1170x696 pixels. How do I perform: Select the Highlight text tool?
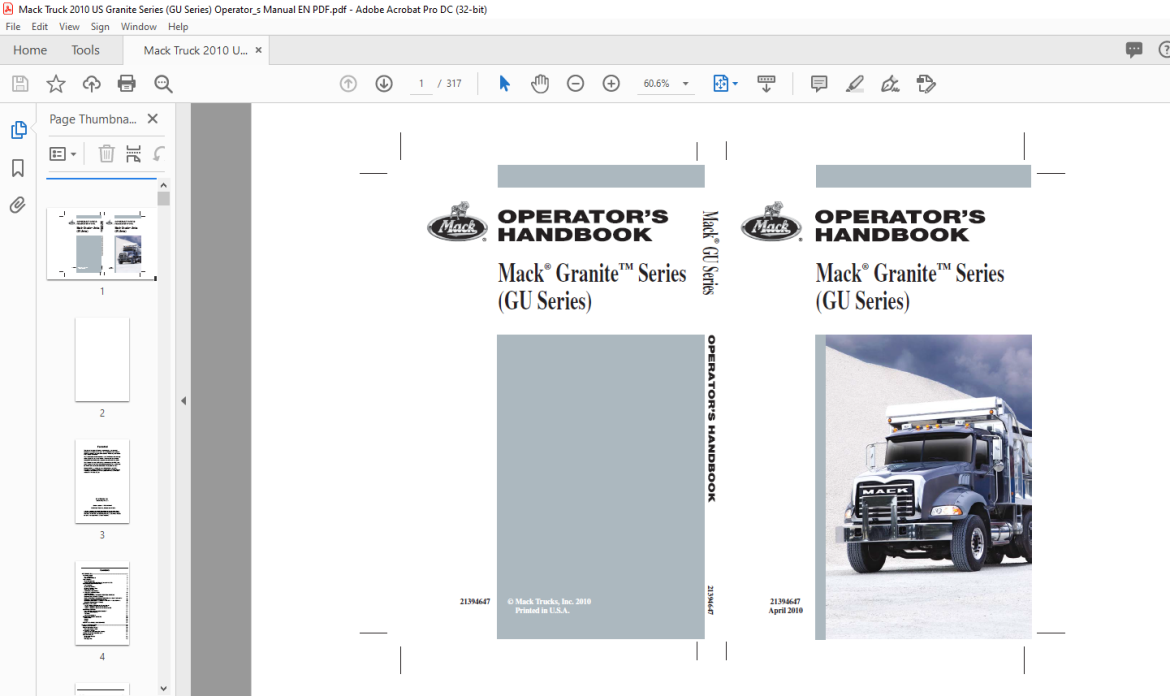854,84
